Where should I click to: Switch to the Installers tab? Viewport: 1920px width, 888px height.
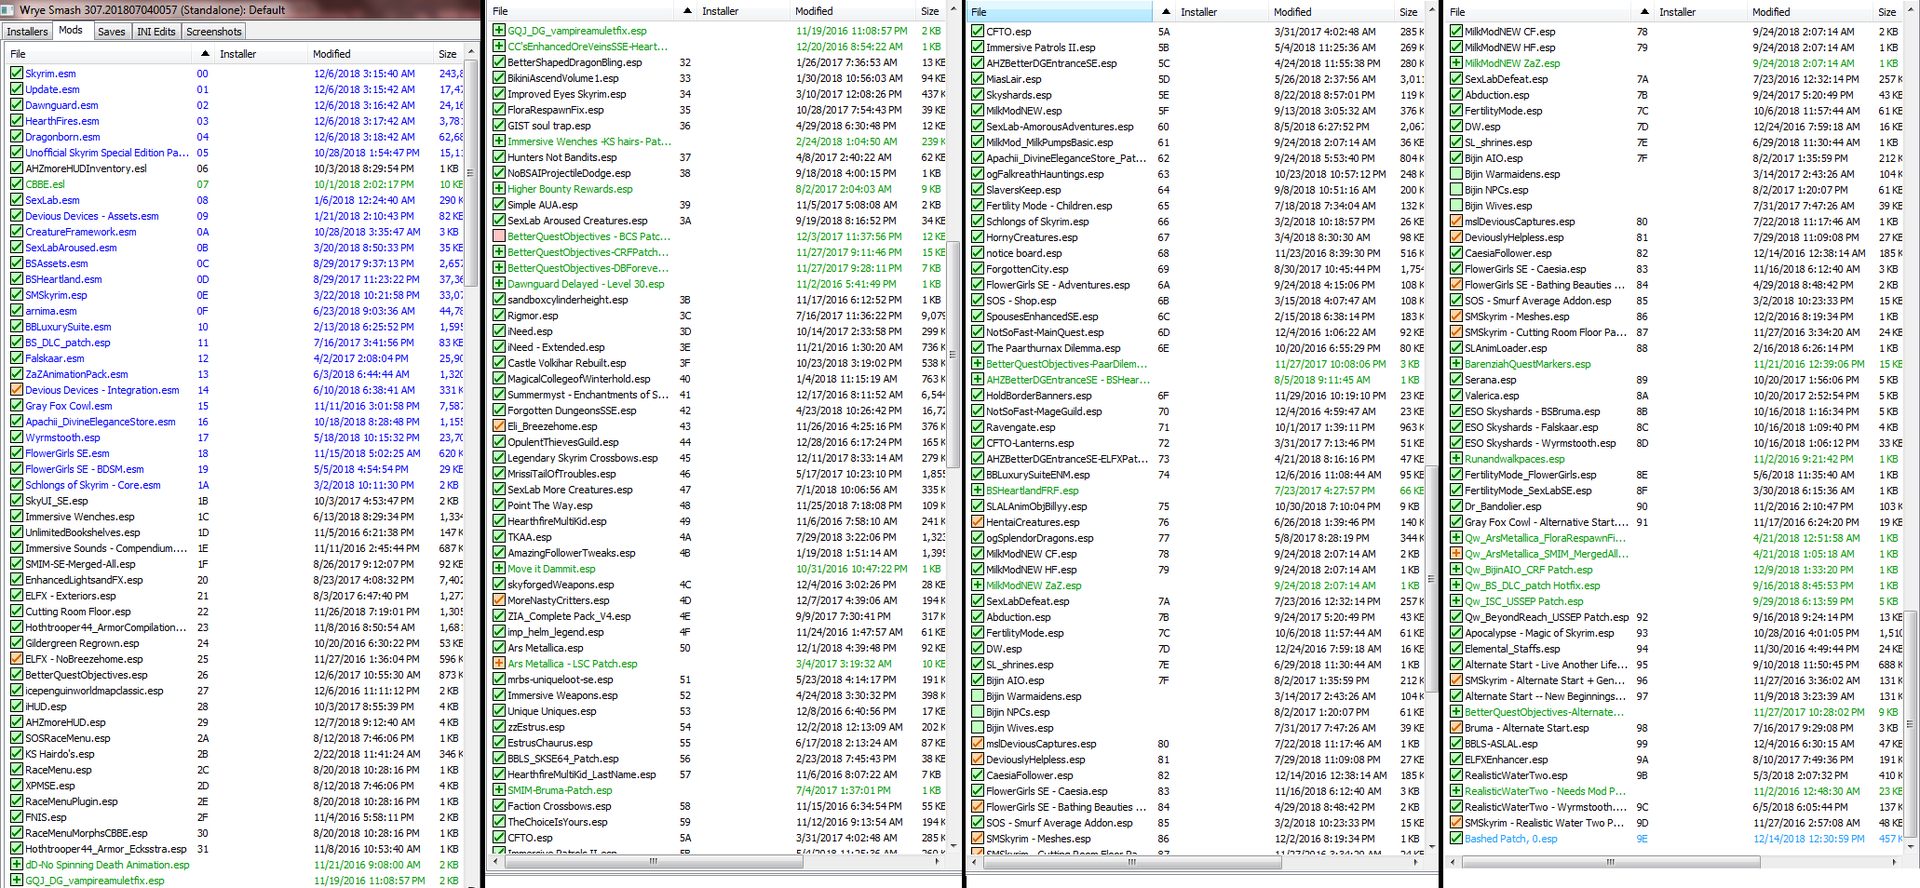coord(27,31)
